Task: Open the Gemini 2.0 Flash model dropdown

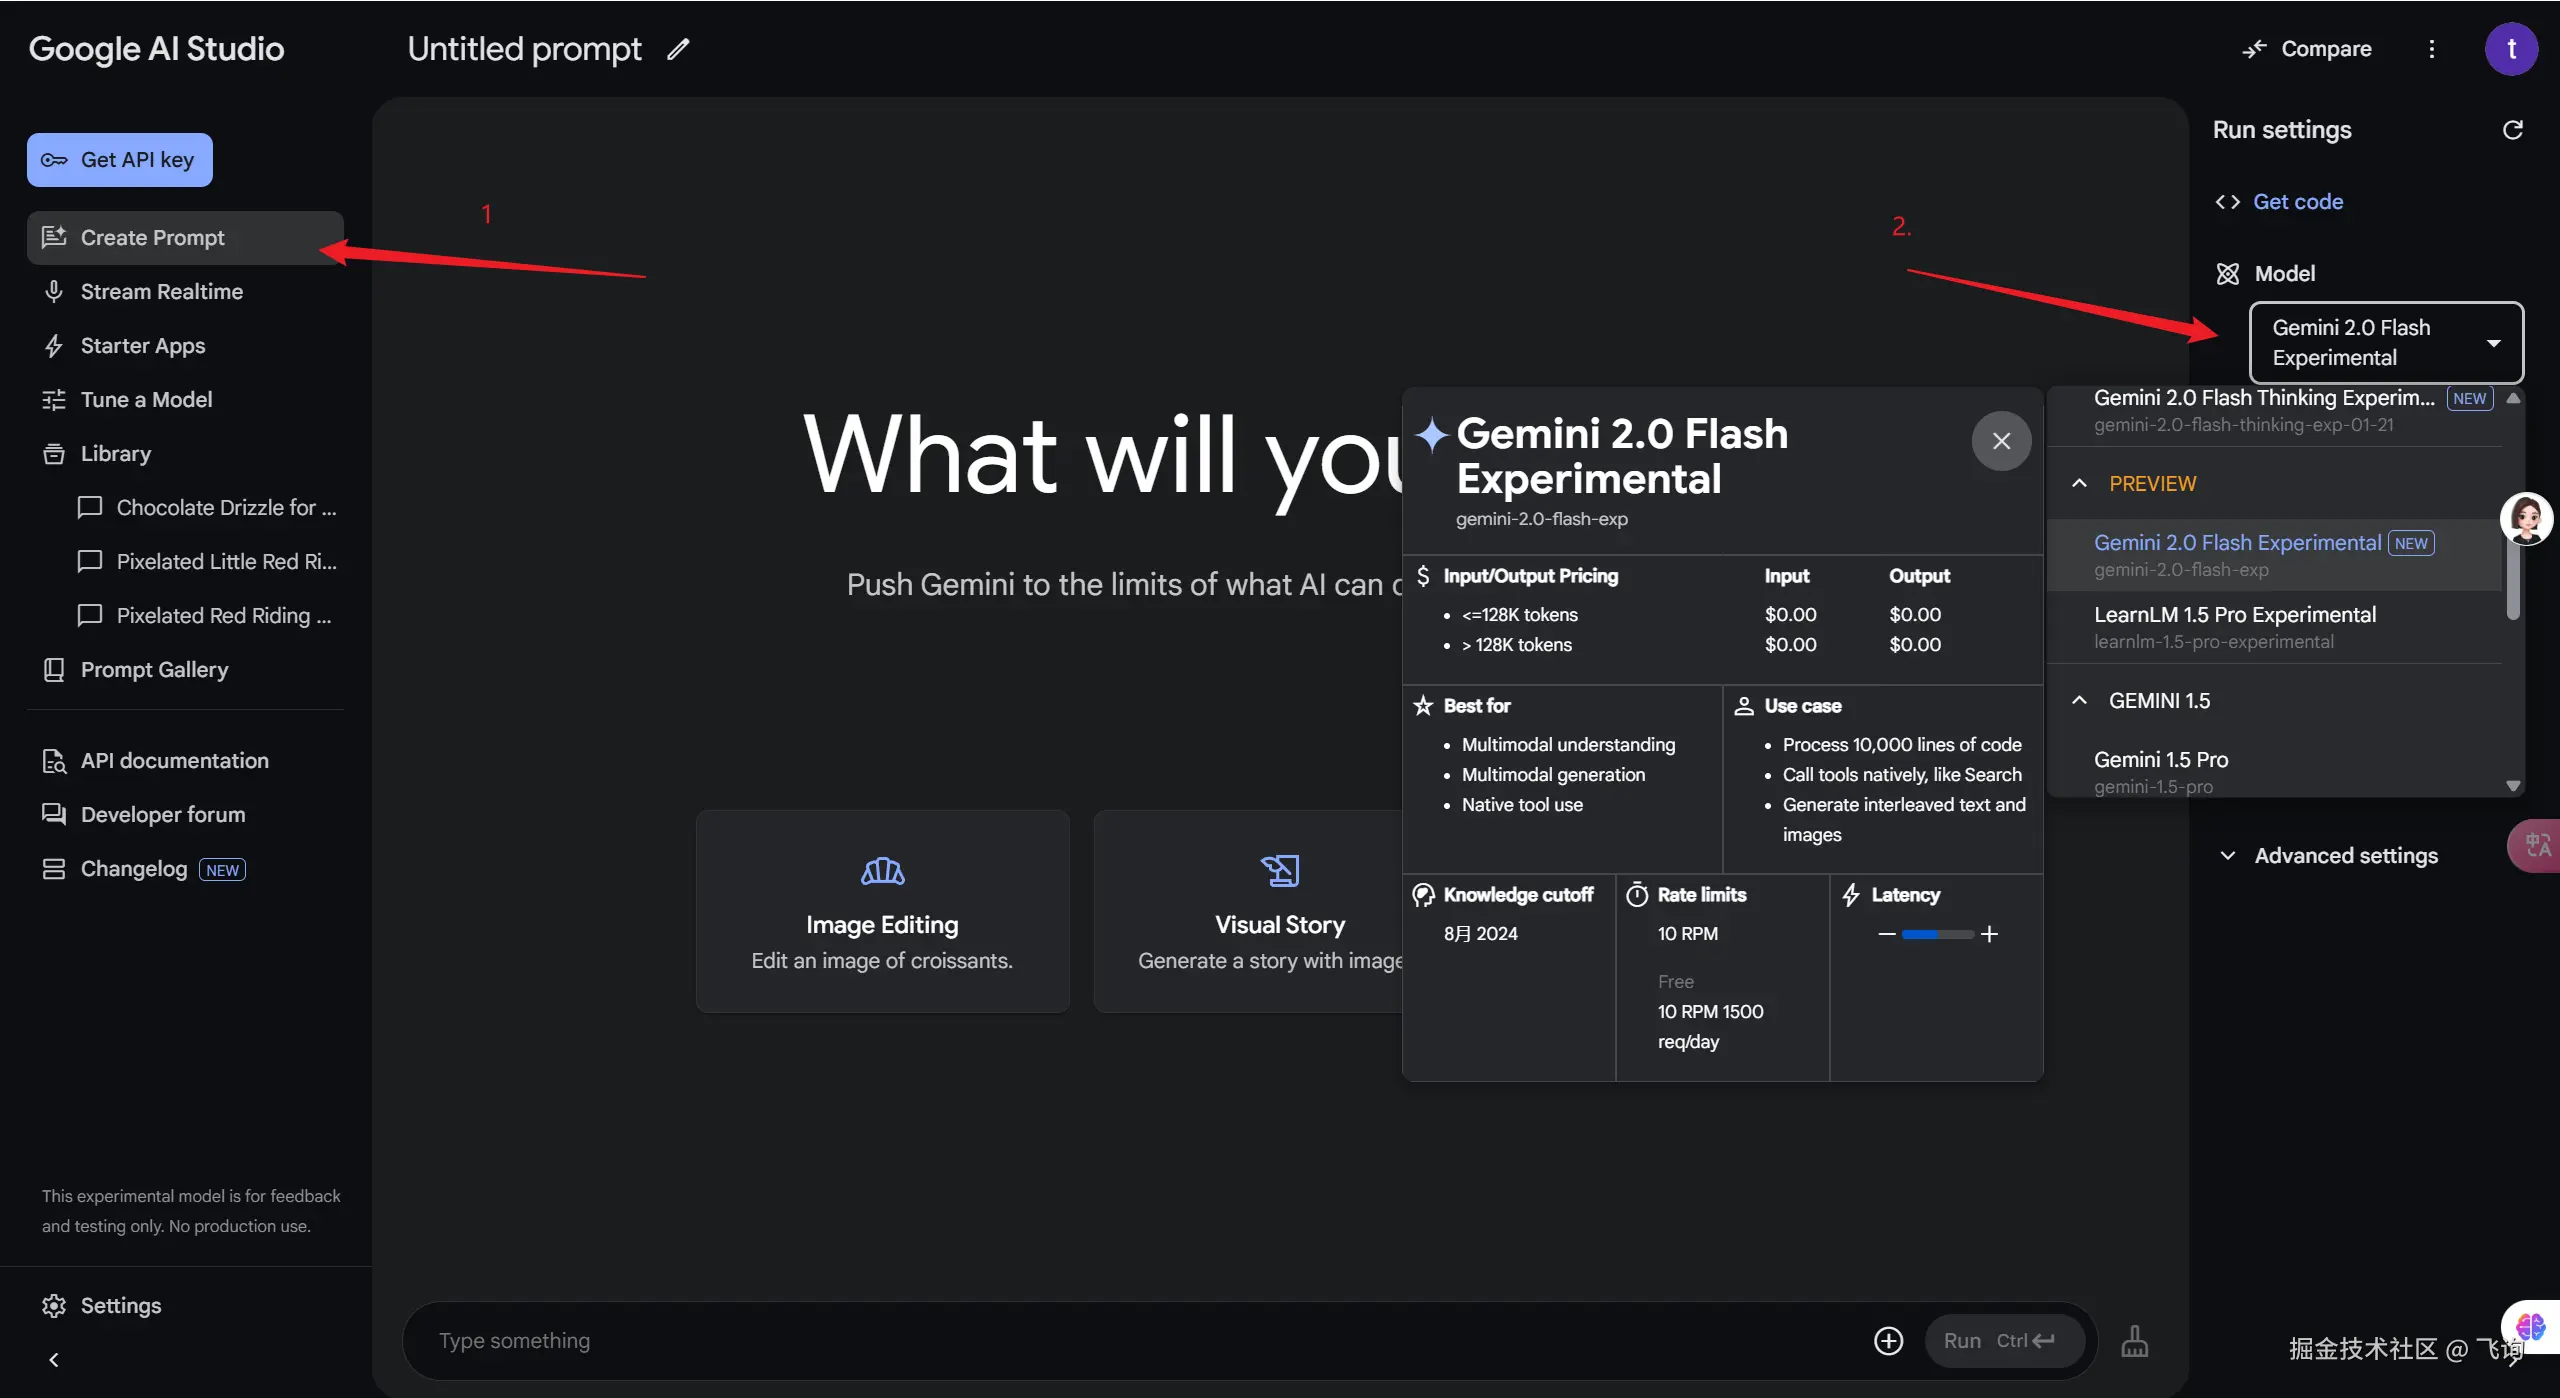Action: pyautogui.click(x=2385, y=343)
